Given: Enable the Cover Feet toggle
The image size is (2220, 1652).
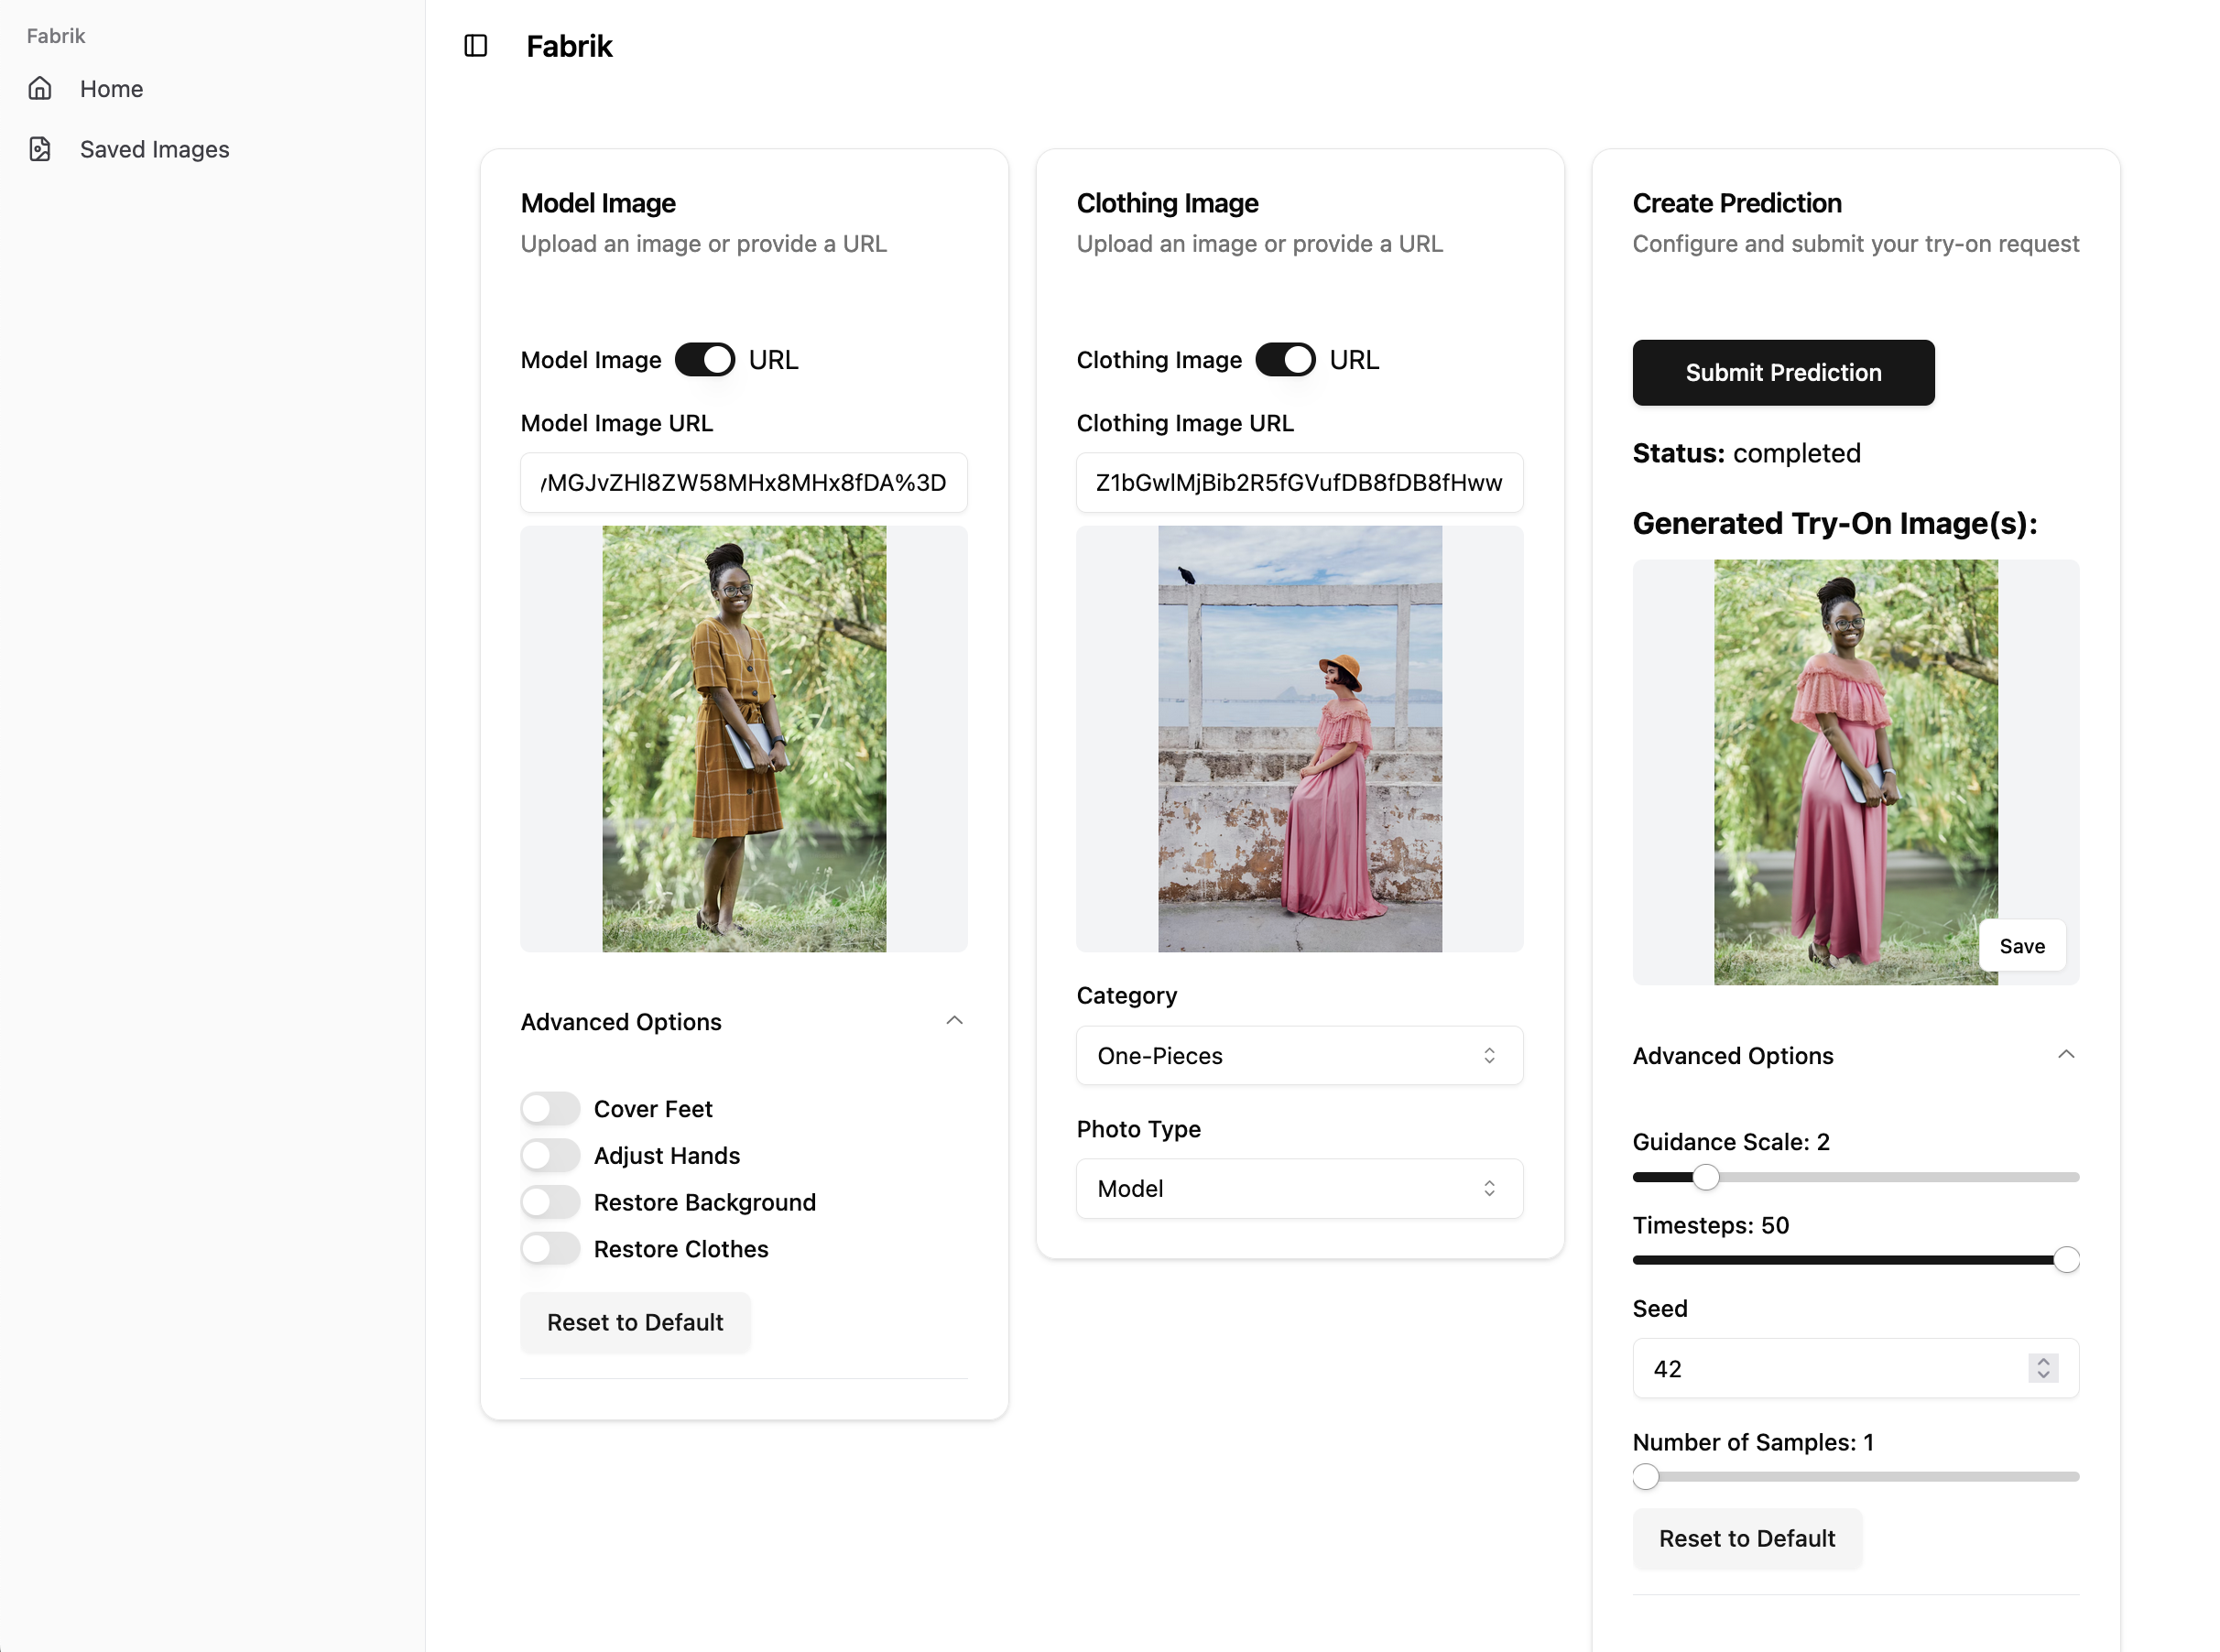Looking at the screenshot, I should pos(550,1109).
